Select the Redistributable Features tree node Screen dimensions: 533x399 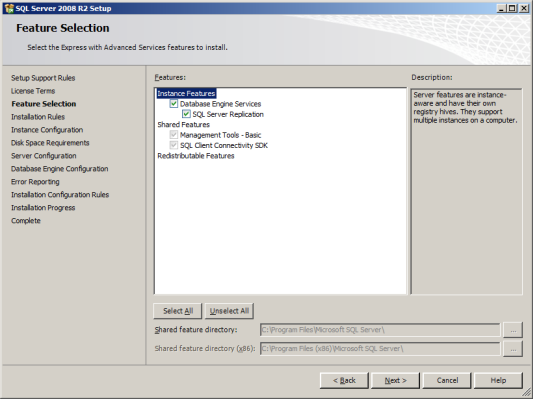click(196, 156)
